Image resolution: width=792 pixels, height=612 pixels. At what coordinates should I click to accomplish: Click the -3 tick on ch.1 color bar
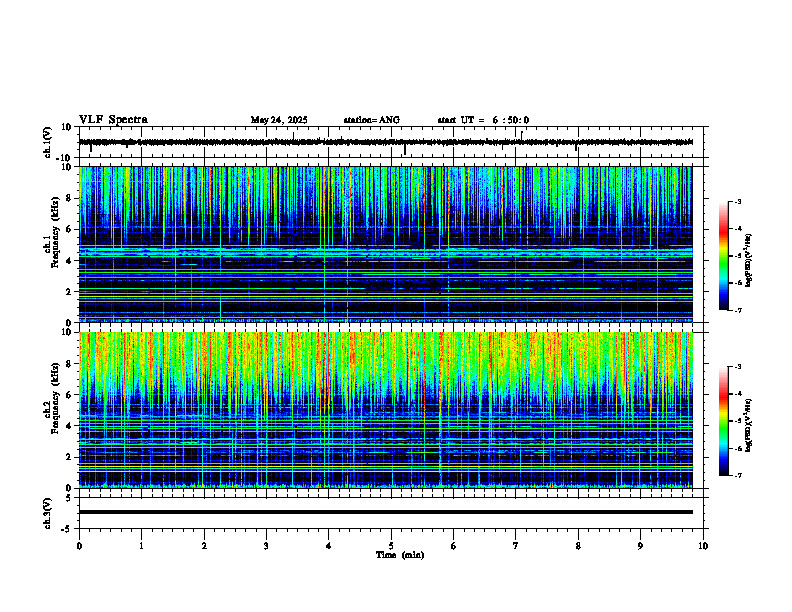(738, 201)
